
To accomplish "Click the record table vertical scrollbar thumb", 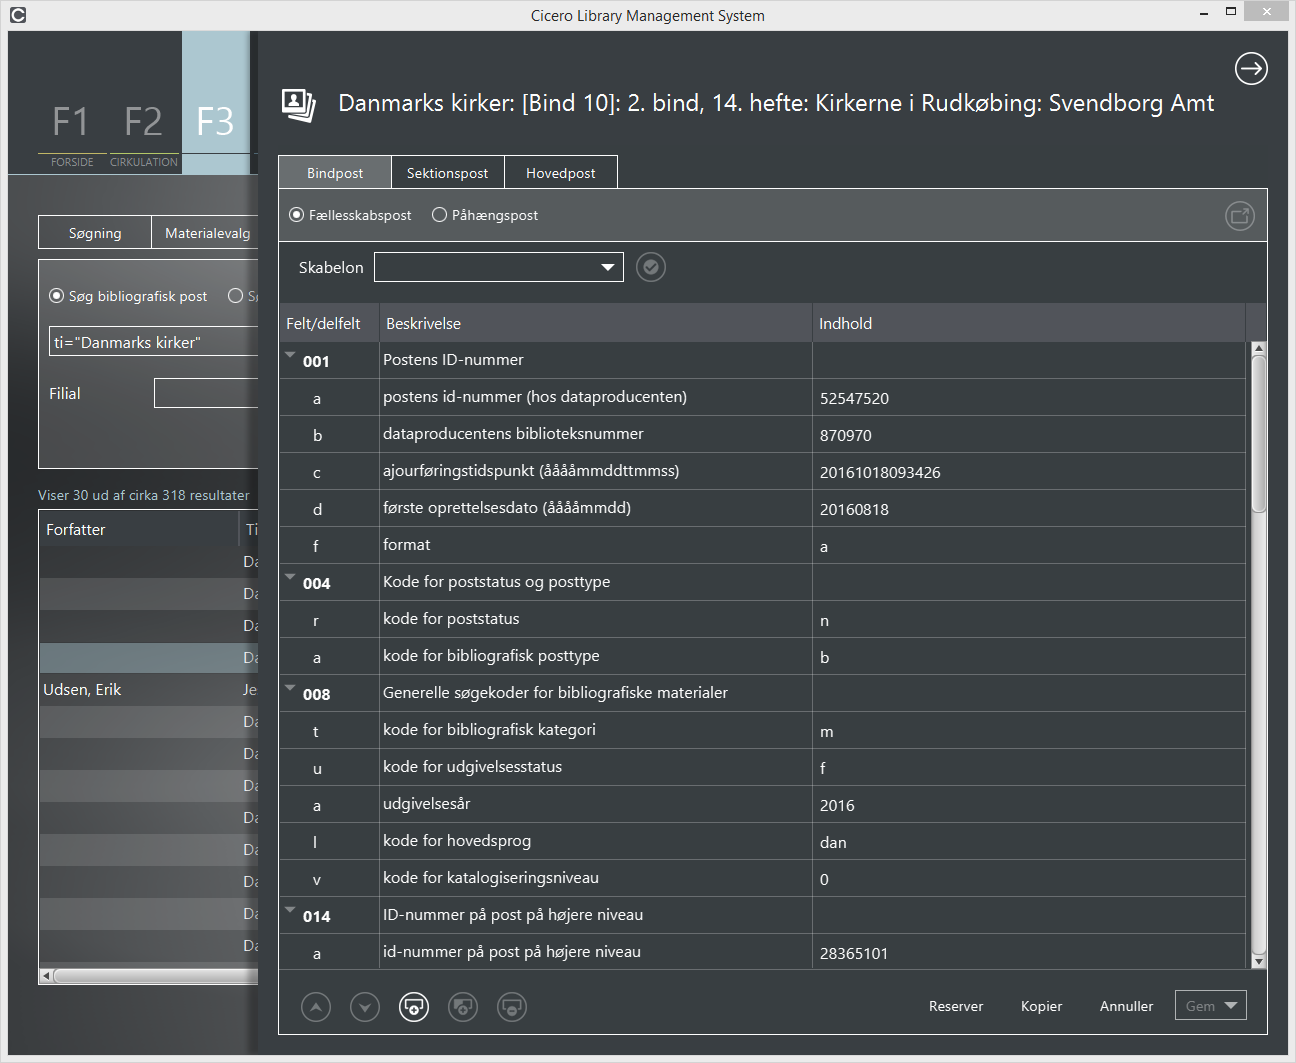I will click(x=1259, y=434).
